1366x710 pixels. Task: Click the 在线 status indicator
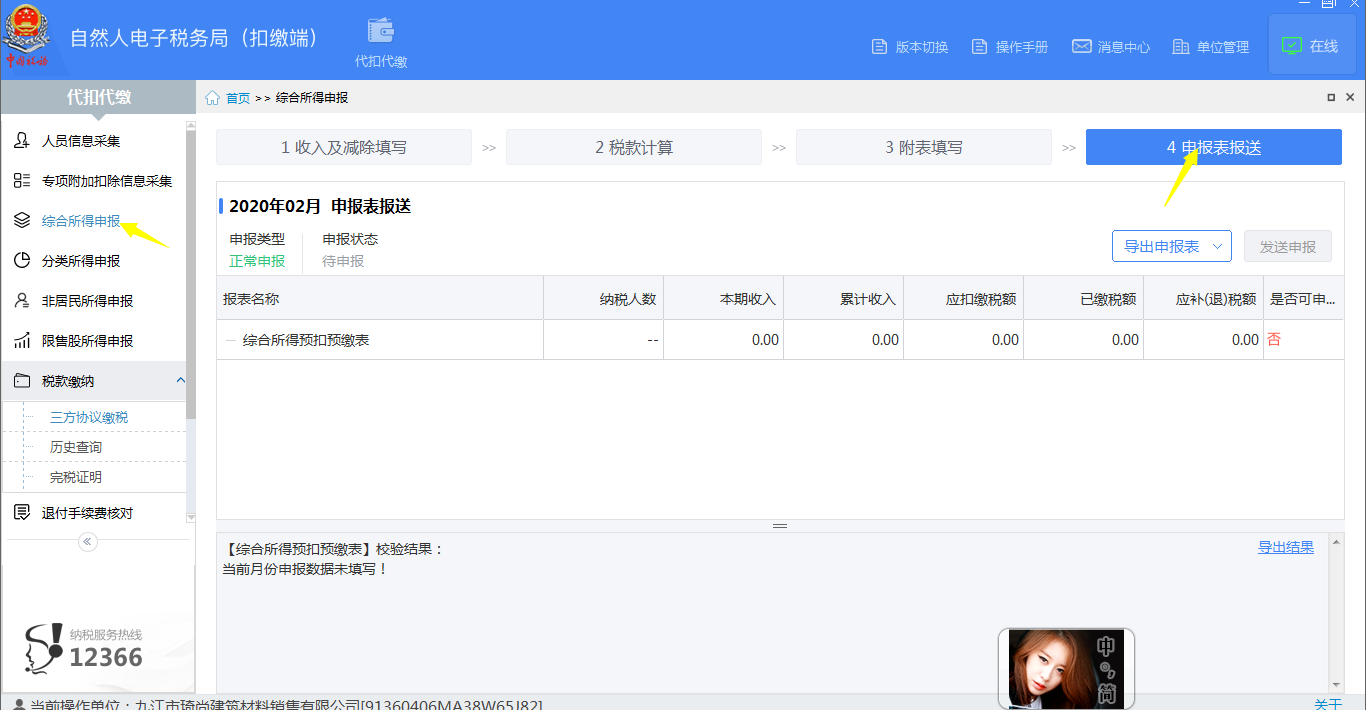tap(1311, 45)
